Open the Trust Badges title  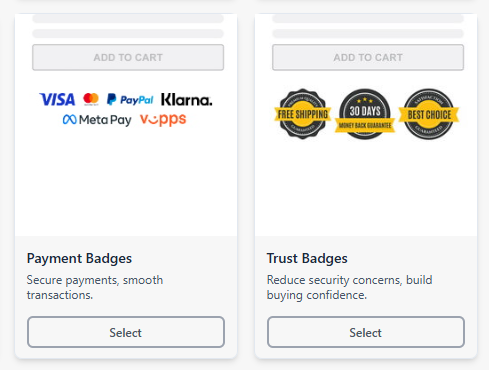pyautogui.click(x=307, y=258)
